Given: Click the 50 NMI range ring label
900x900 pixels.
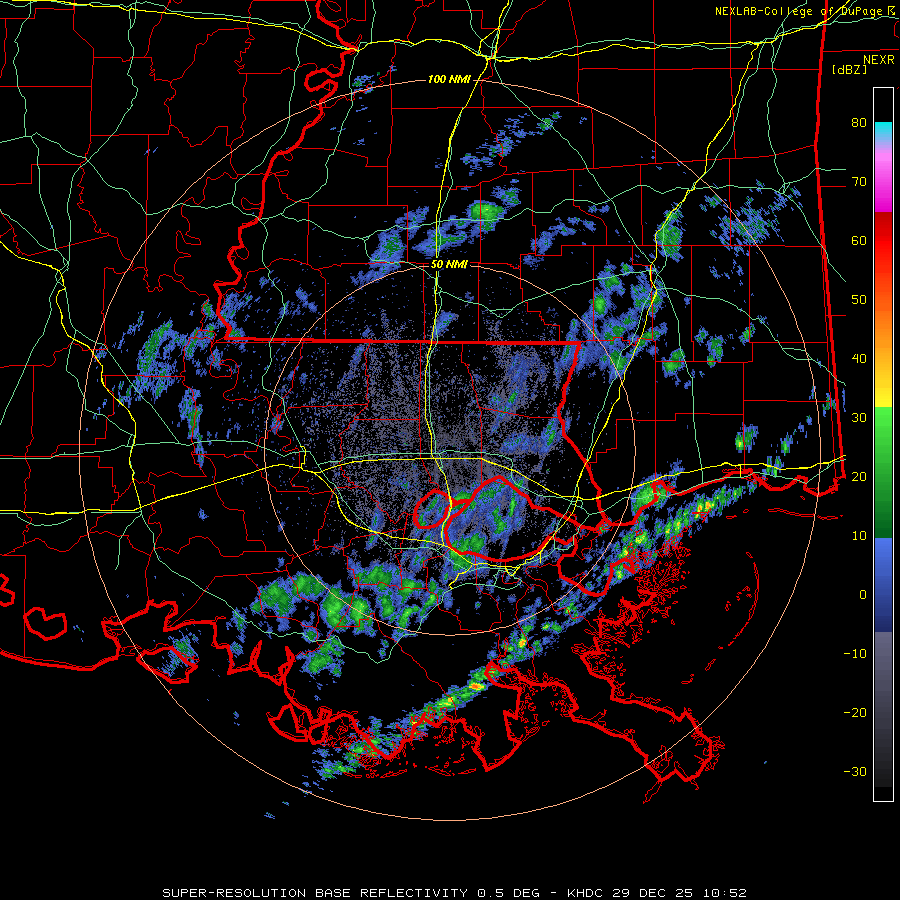Looking at the screenshot, I should [449, 265].
